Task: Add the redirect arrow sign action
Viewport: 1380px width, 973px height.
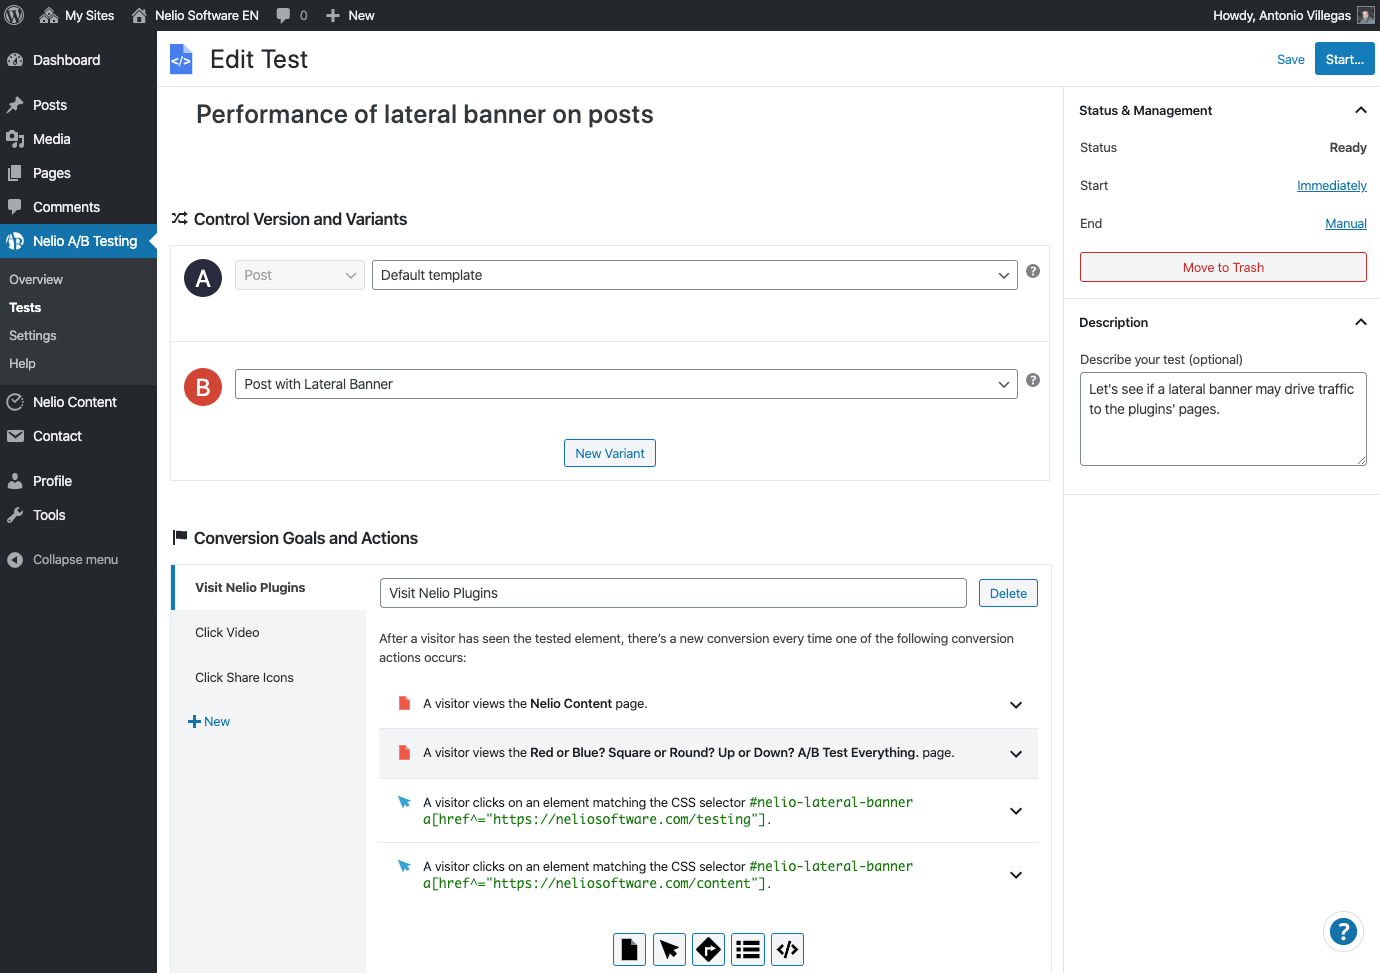Action: pyautogui.click(x=708, y=949)
